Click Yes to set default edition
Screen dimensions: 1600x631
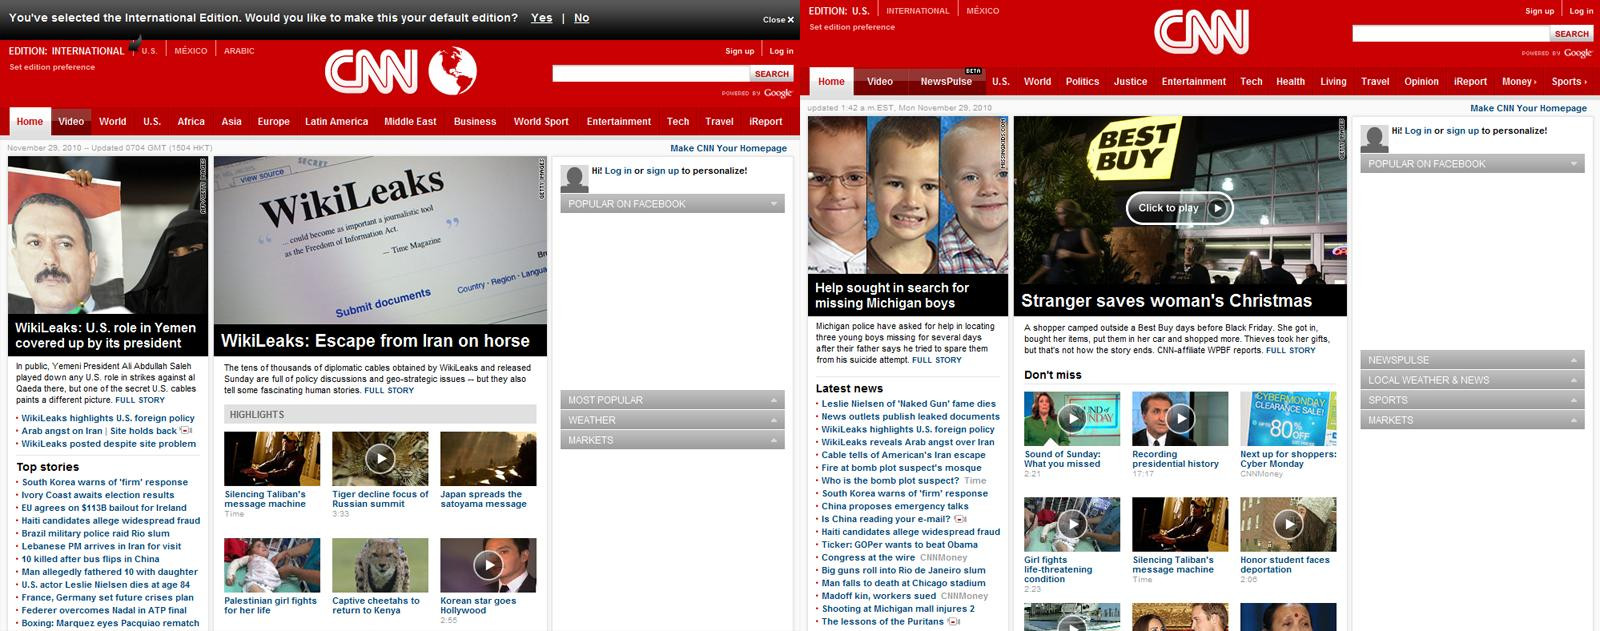[x=542, y=18]
